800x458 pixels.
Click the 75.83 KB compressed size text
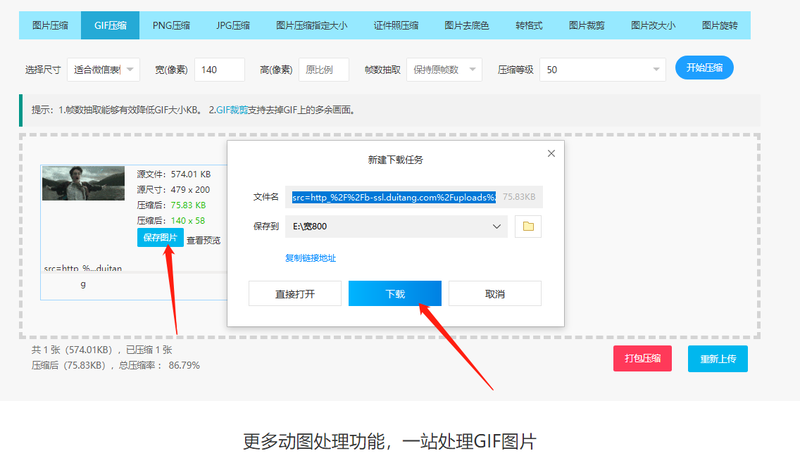188,205
